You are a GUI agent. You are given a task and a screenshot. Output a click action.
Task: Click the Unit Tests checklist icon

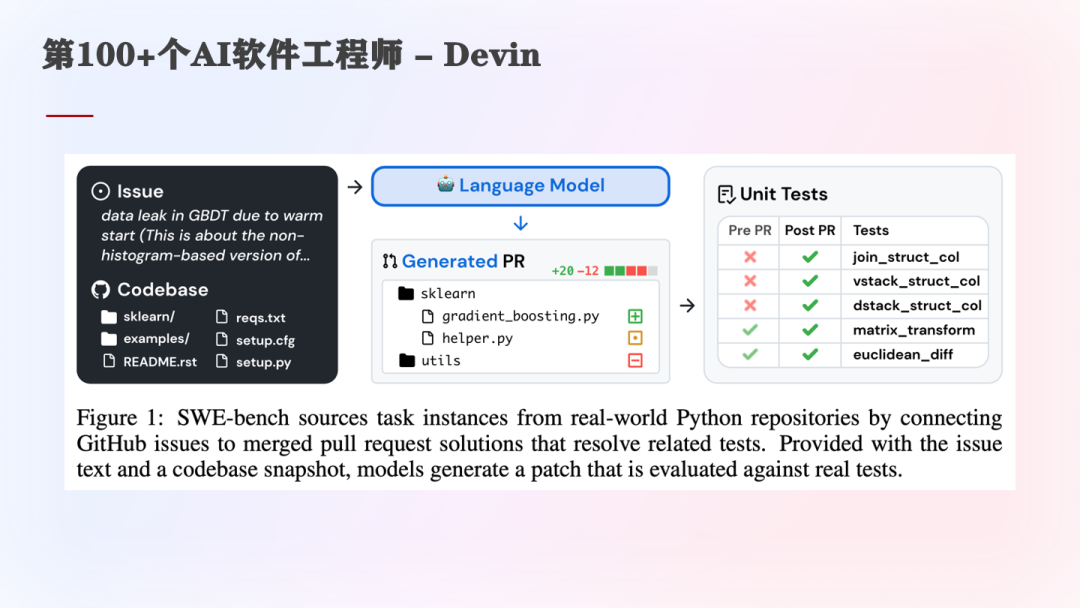pos(726,194)
